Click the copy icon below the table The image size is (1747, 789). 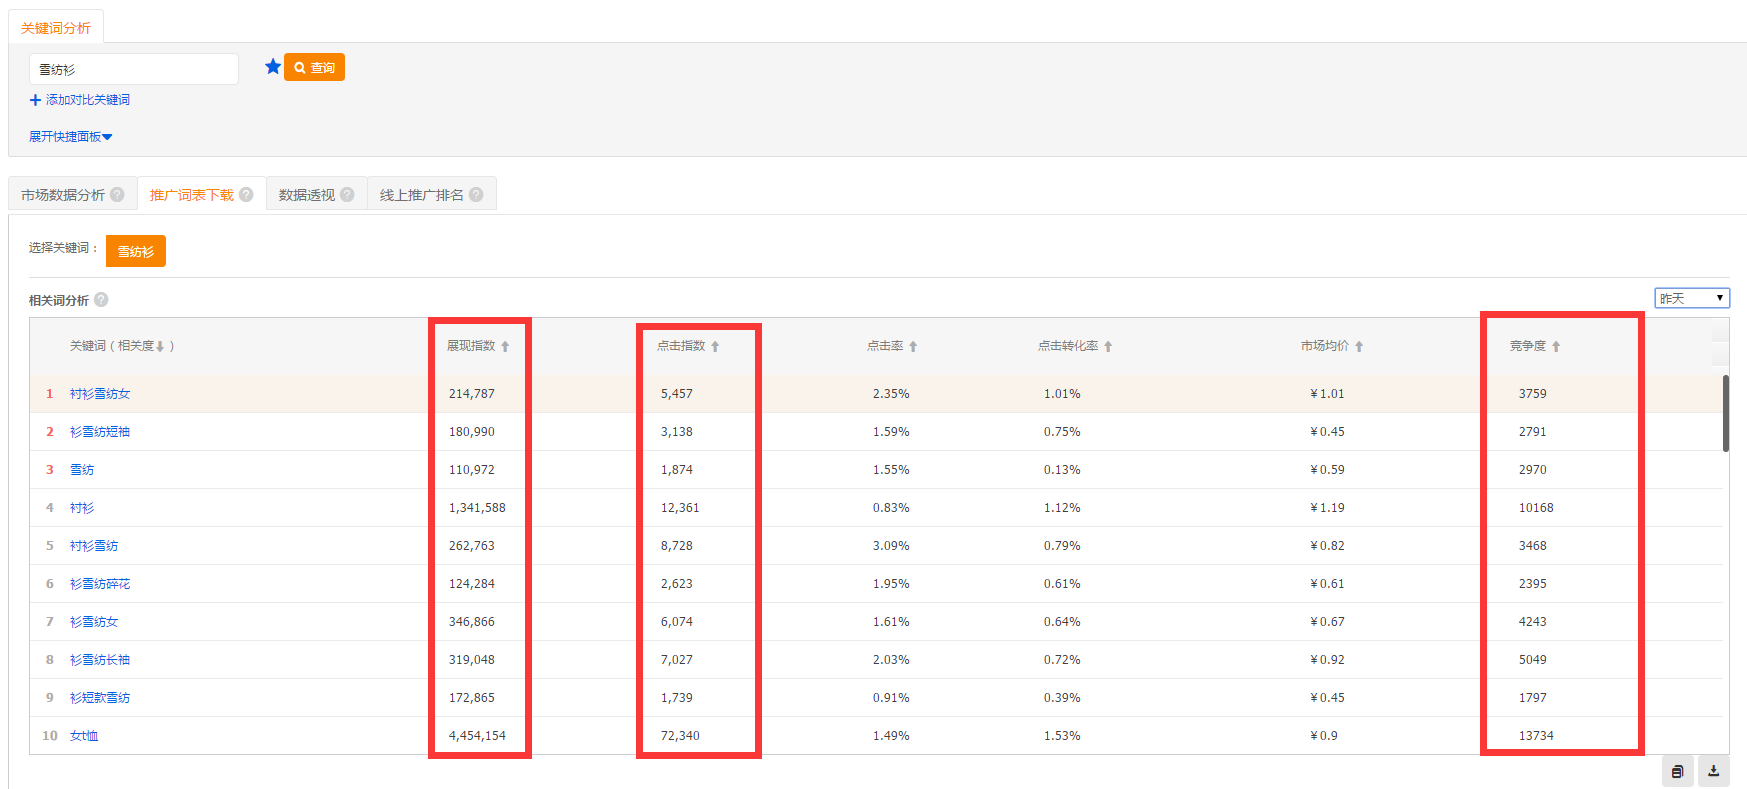point(1677,771)
